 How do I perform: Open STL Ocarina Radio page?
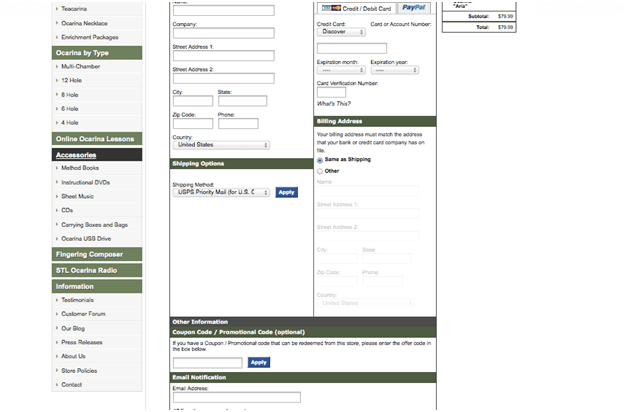pyautogui.click(x=86, y=270)
